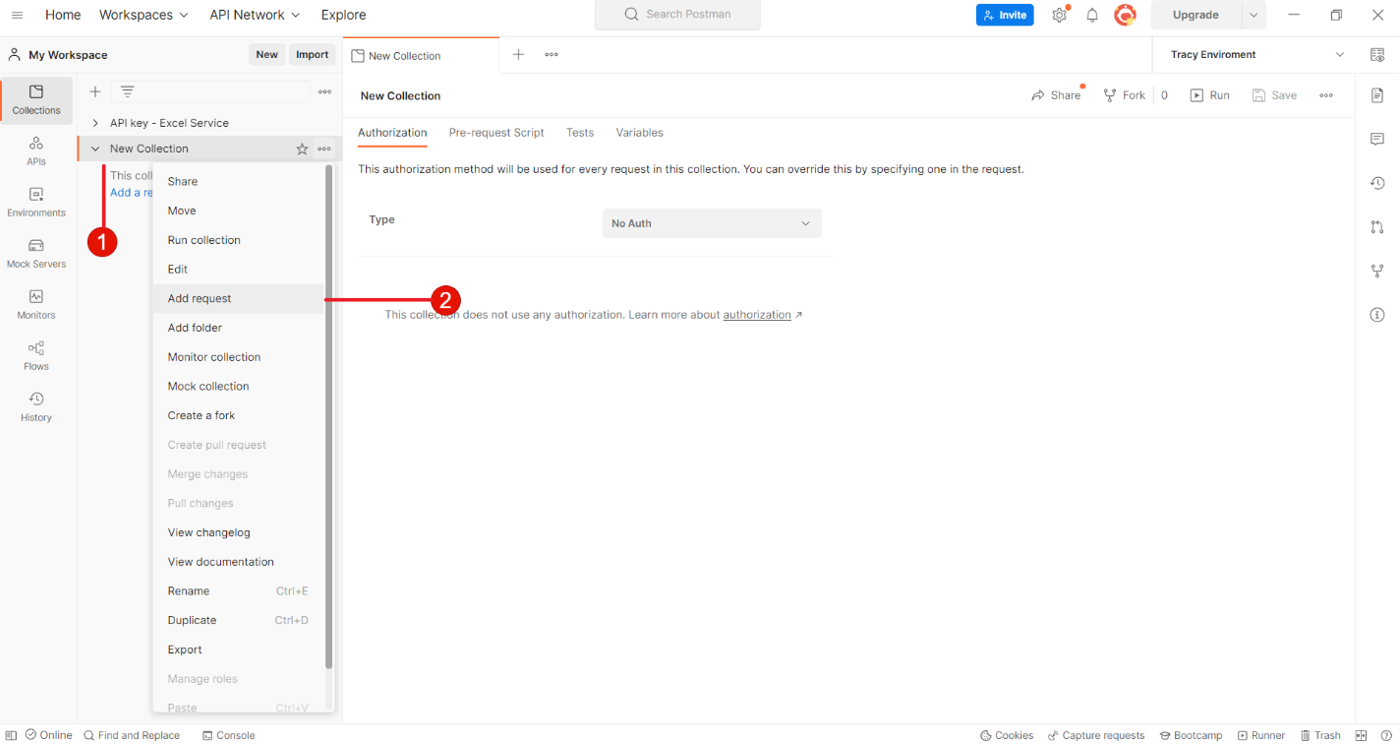Choose Export in the context menu
The image size is (1400, 748).
pyautogui.click(x=185, y=649)
